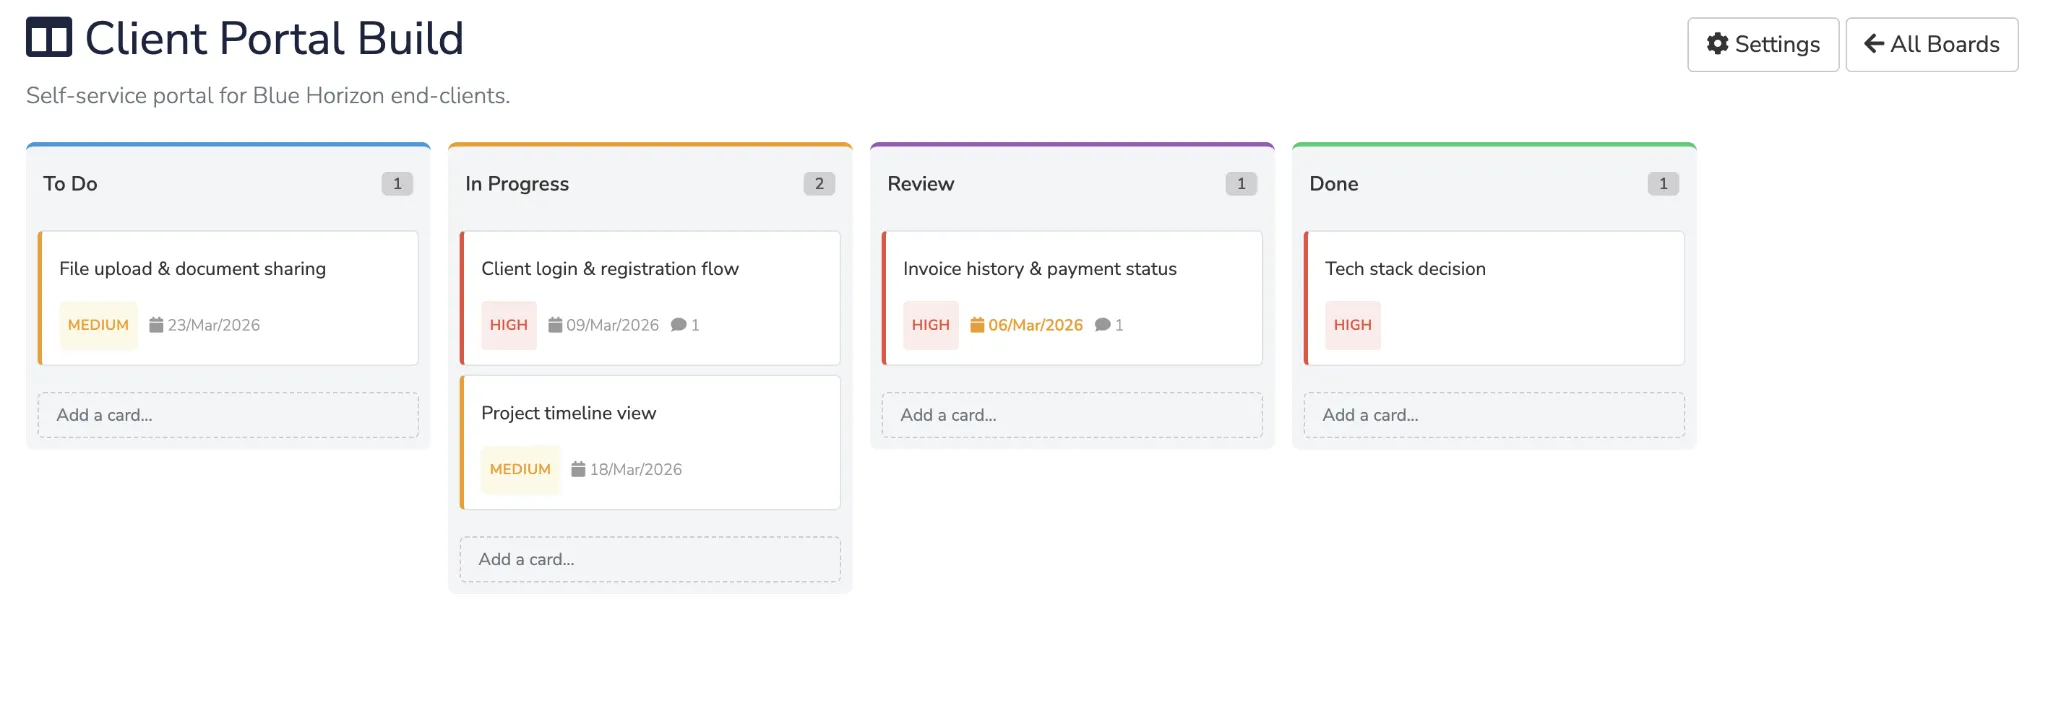Open File upload & document sharing card
Viewport: 2048px width, 703px height.
coord(228,298)
